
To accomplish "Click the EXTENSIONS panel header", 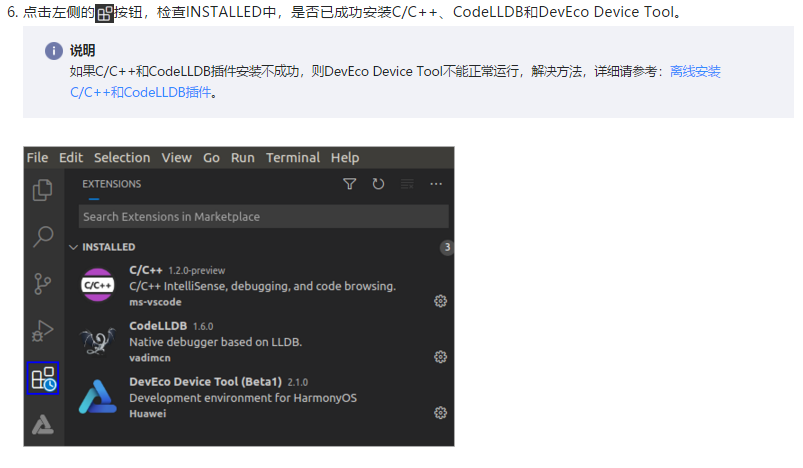I will (112, 184).
